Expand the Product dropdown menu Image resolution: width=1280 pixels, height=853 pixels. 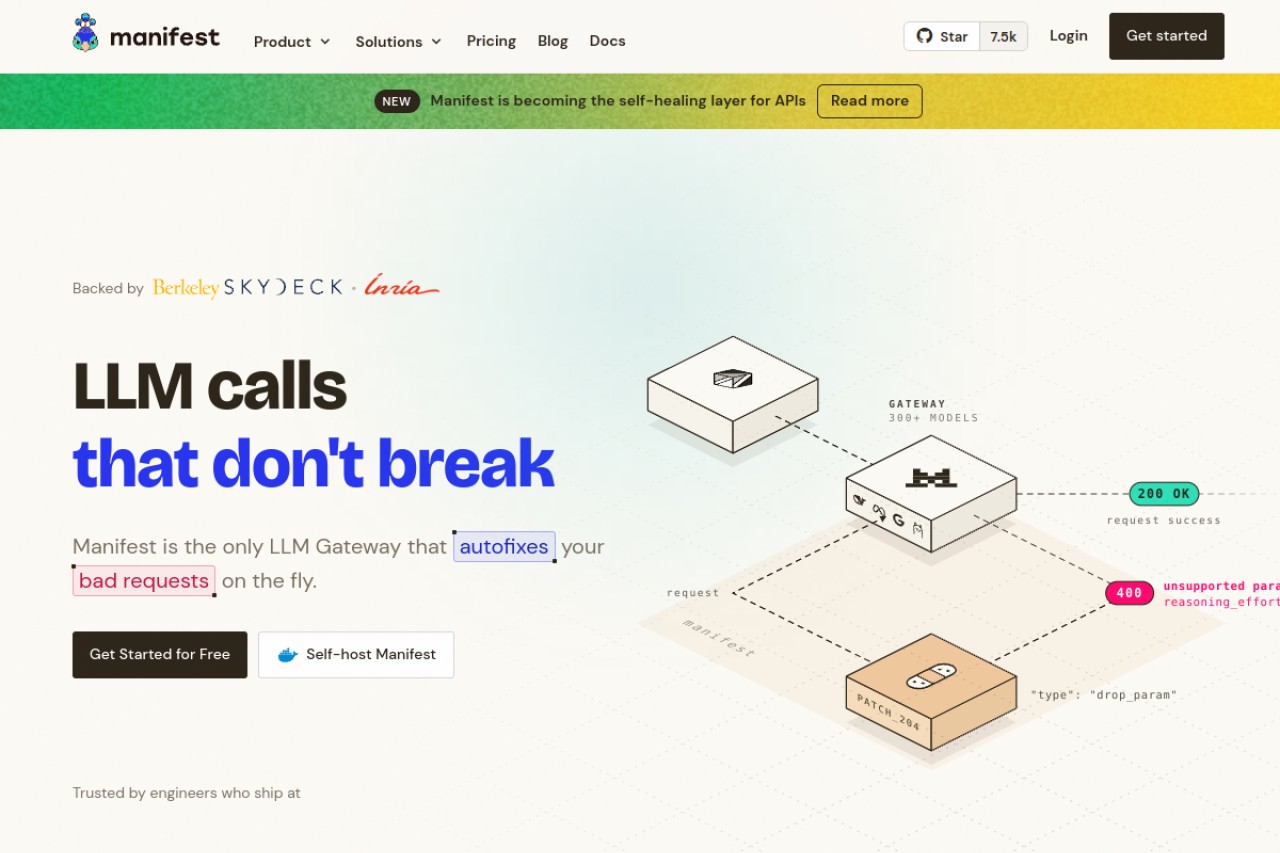click(292, 41)
